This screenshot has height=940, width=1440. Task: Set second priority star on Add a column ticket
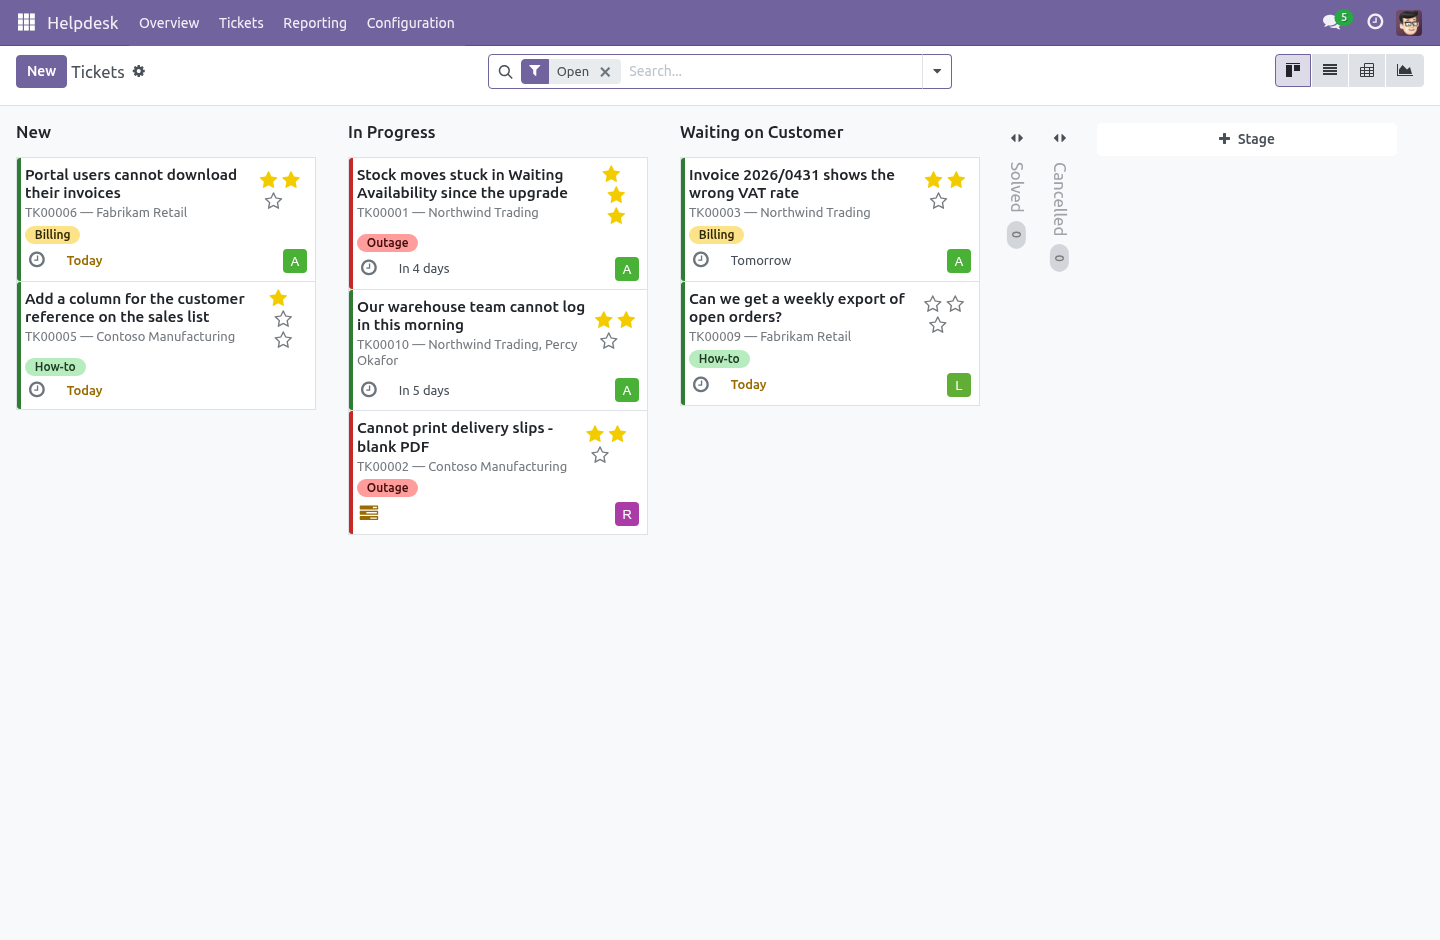point(284,319)
